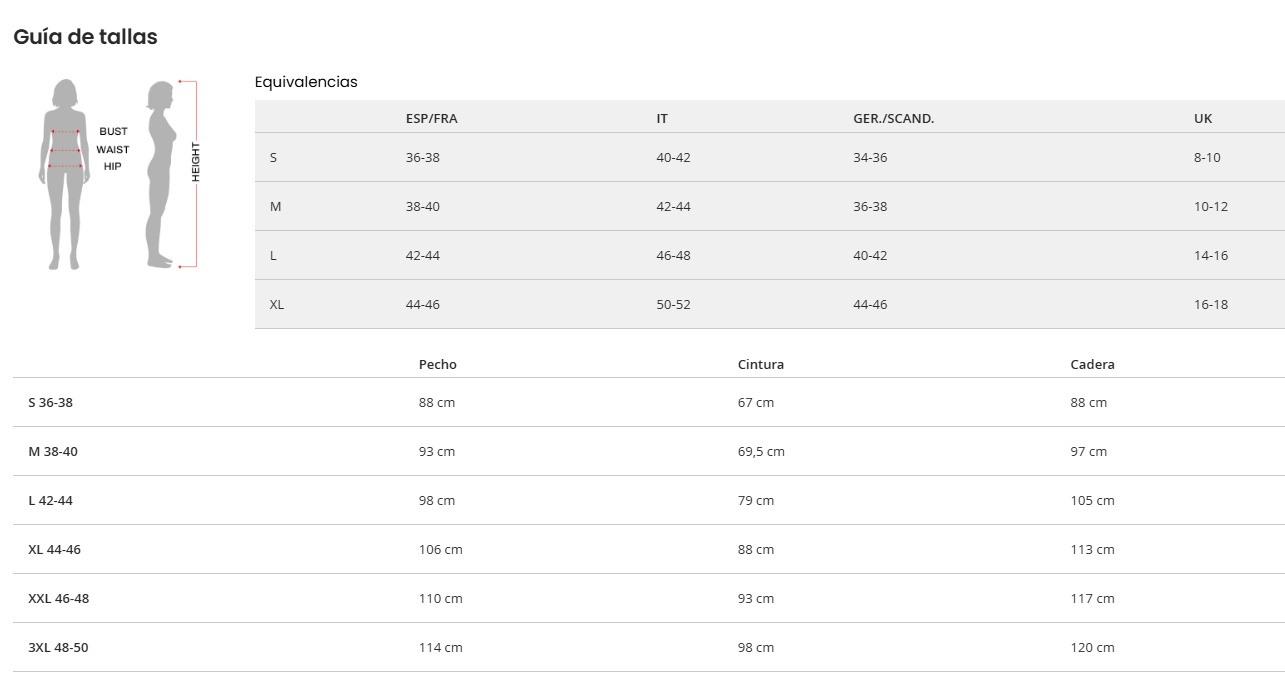Click the Cadera column header
The width and height of the screenshot is (1285, 693).
[1092, 364]
